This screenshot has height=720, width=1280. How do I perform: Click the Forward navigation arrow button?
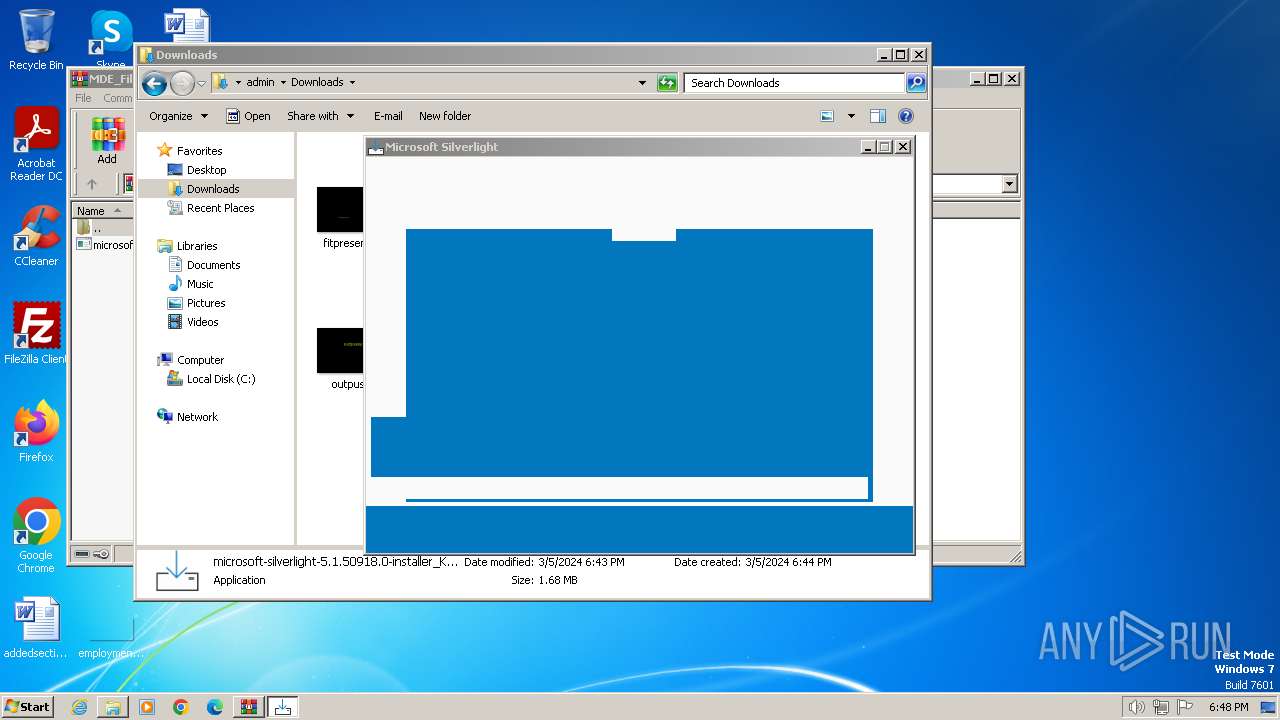(x=182, y=83)
